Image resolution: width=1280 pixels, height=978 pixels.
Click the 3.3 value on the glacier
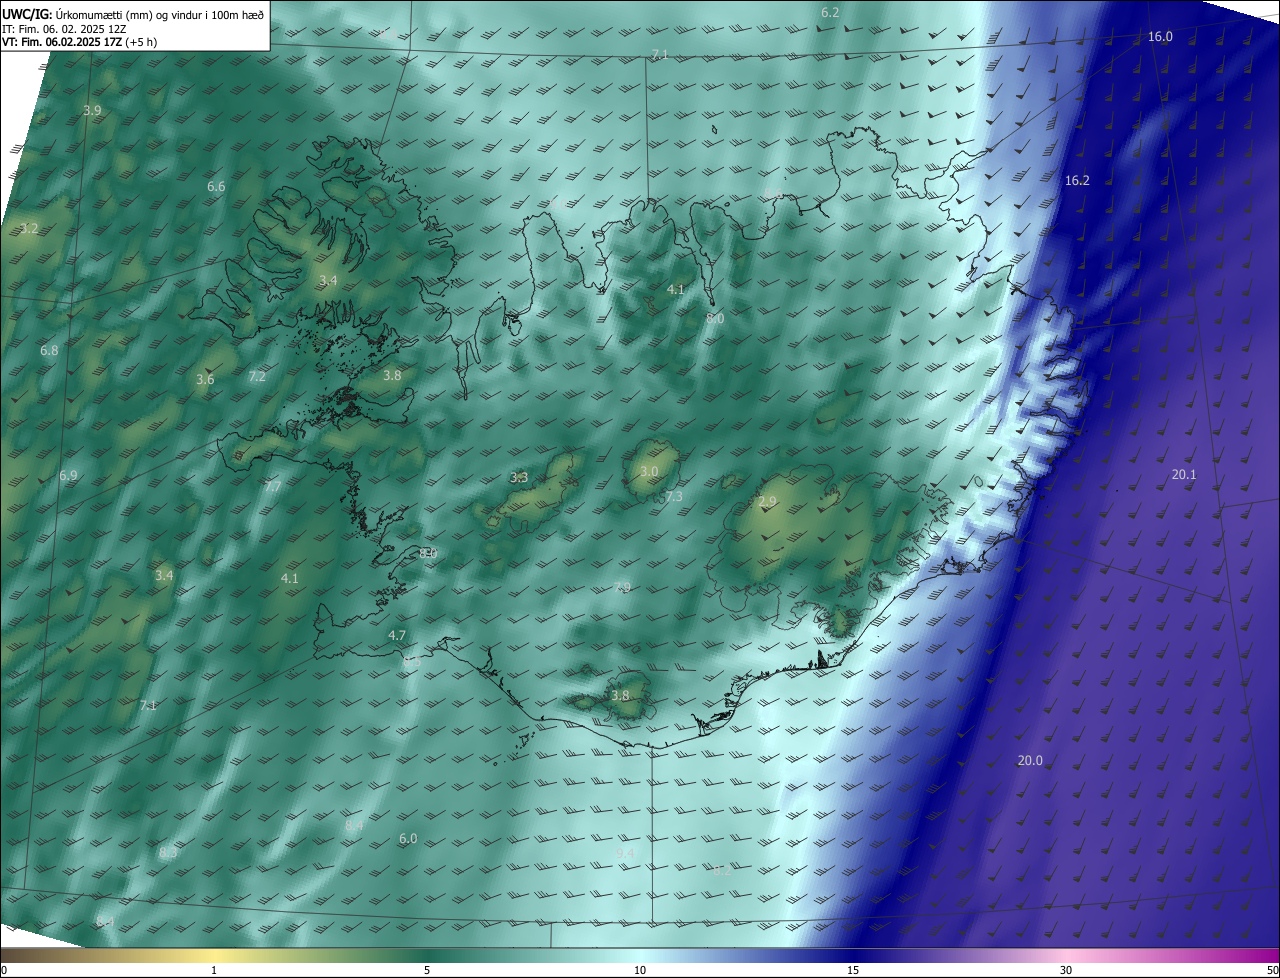(x=519, y=478)
